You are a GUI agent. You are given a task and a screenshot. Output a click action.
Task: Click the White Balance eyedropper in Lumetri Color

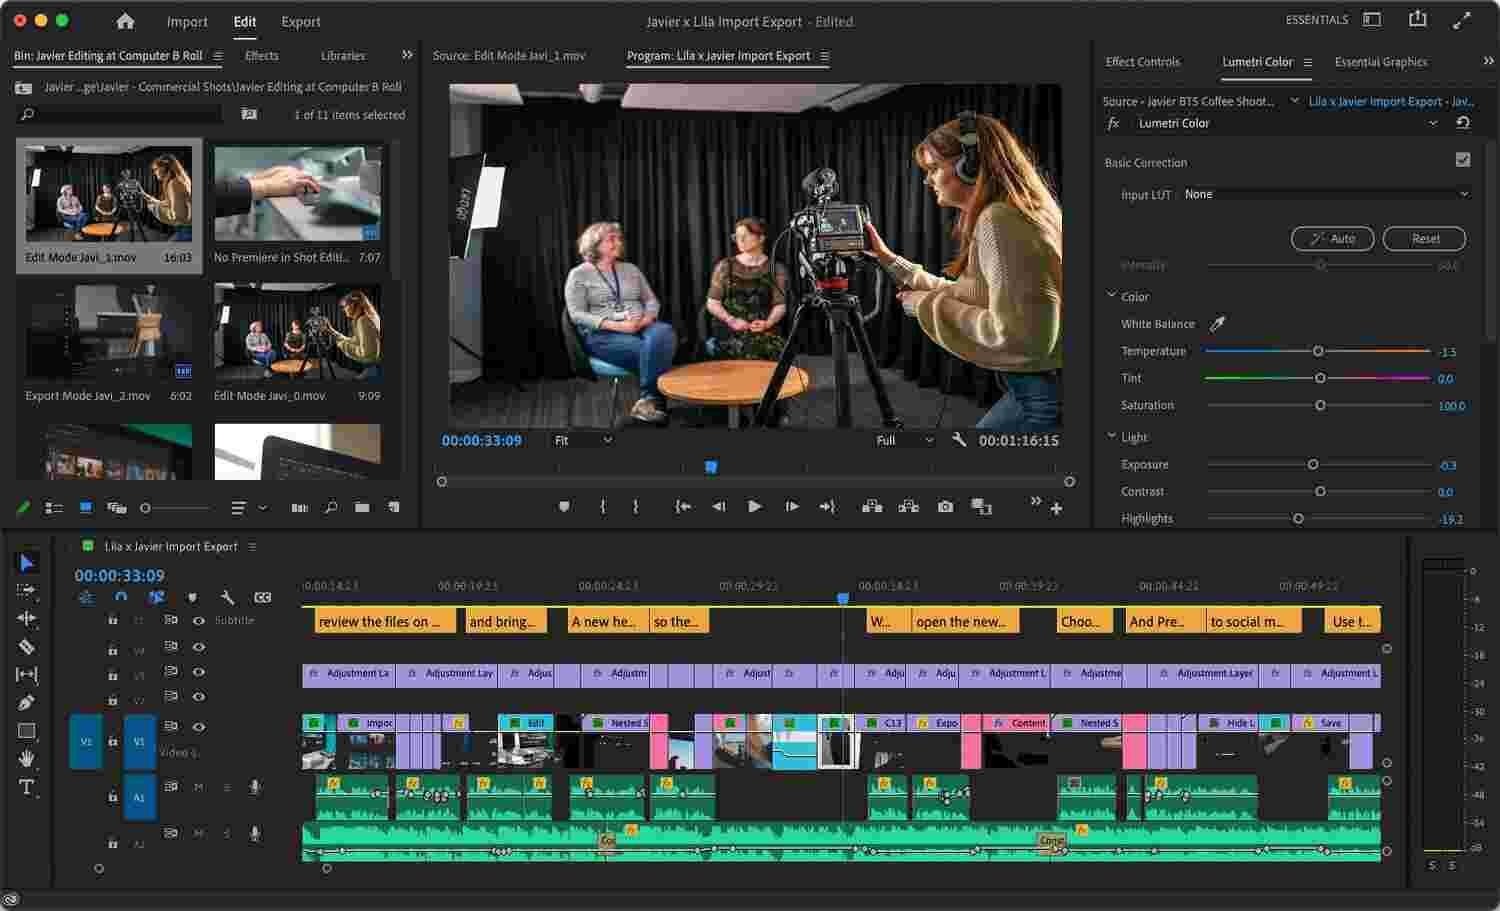pos(1218,323)
